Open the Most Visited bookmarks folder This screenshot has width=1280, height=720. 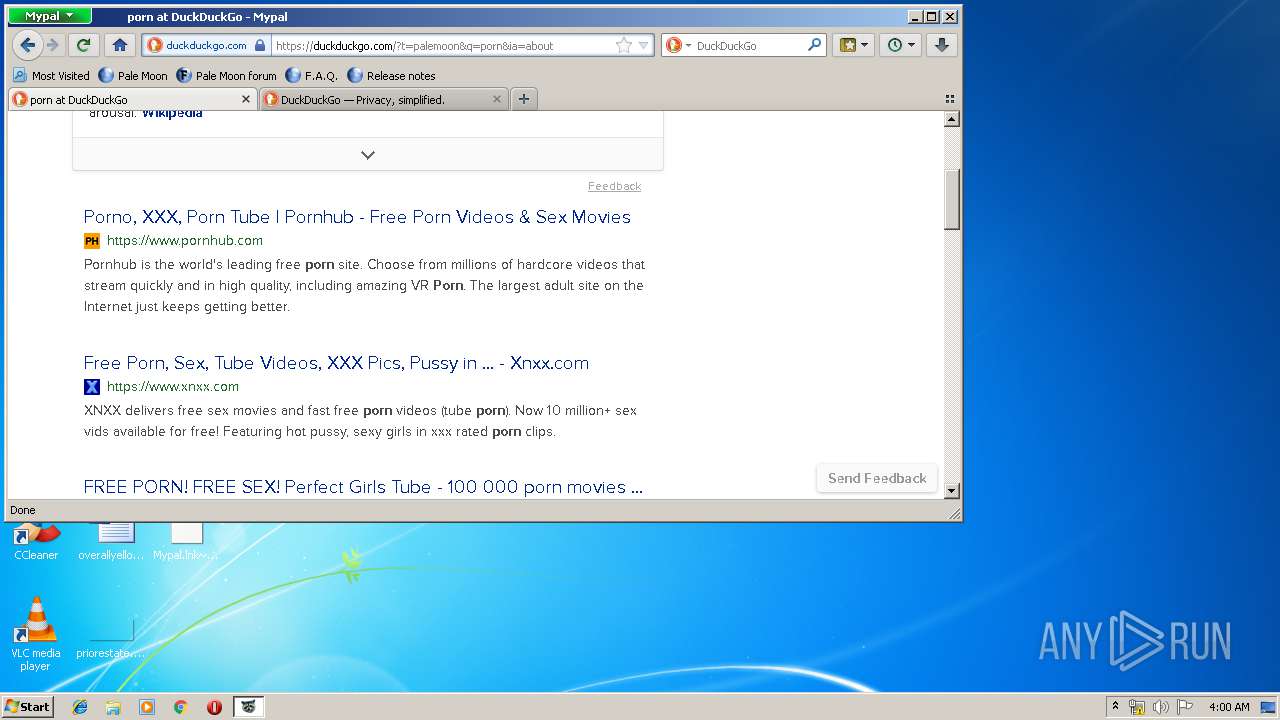pyautogui.click(x=51, y=75)
